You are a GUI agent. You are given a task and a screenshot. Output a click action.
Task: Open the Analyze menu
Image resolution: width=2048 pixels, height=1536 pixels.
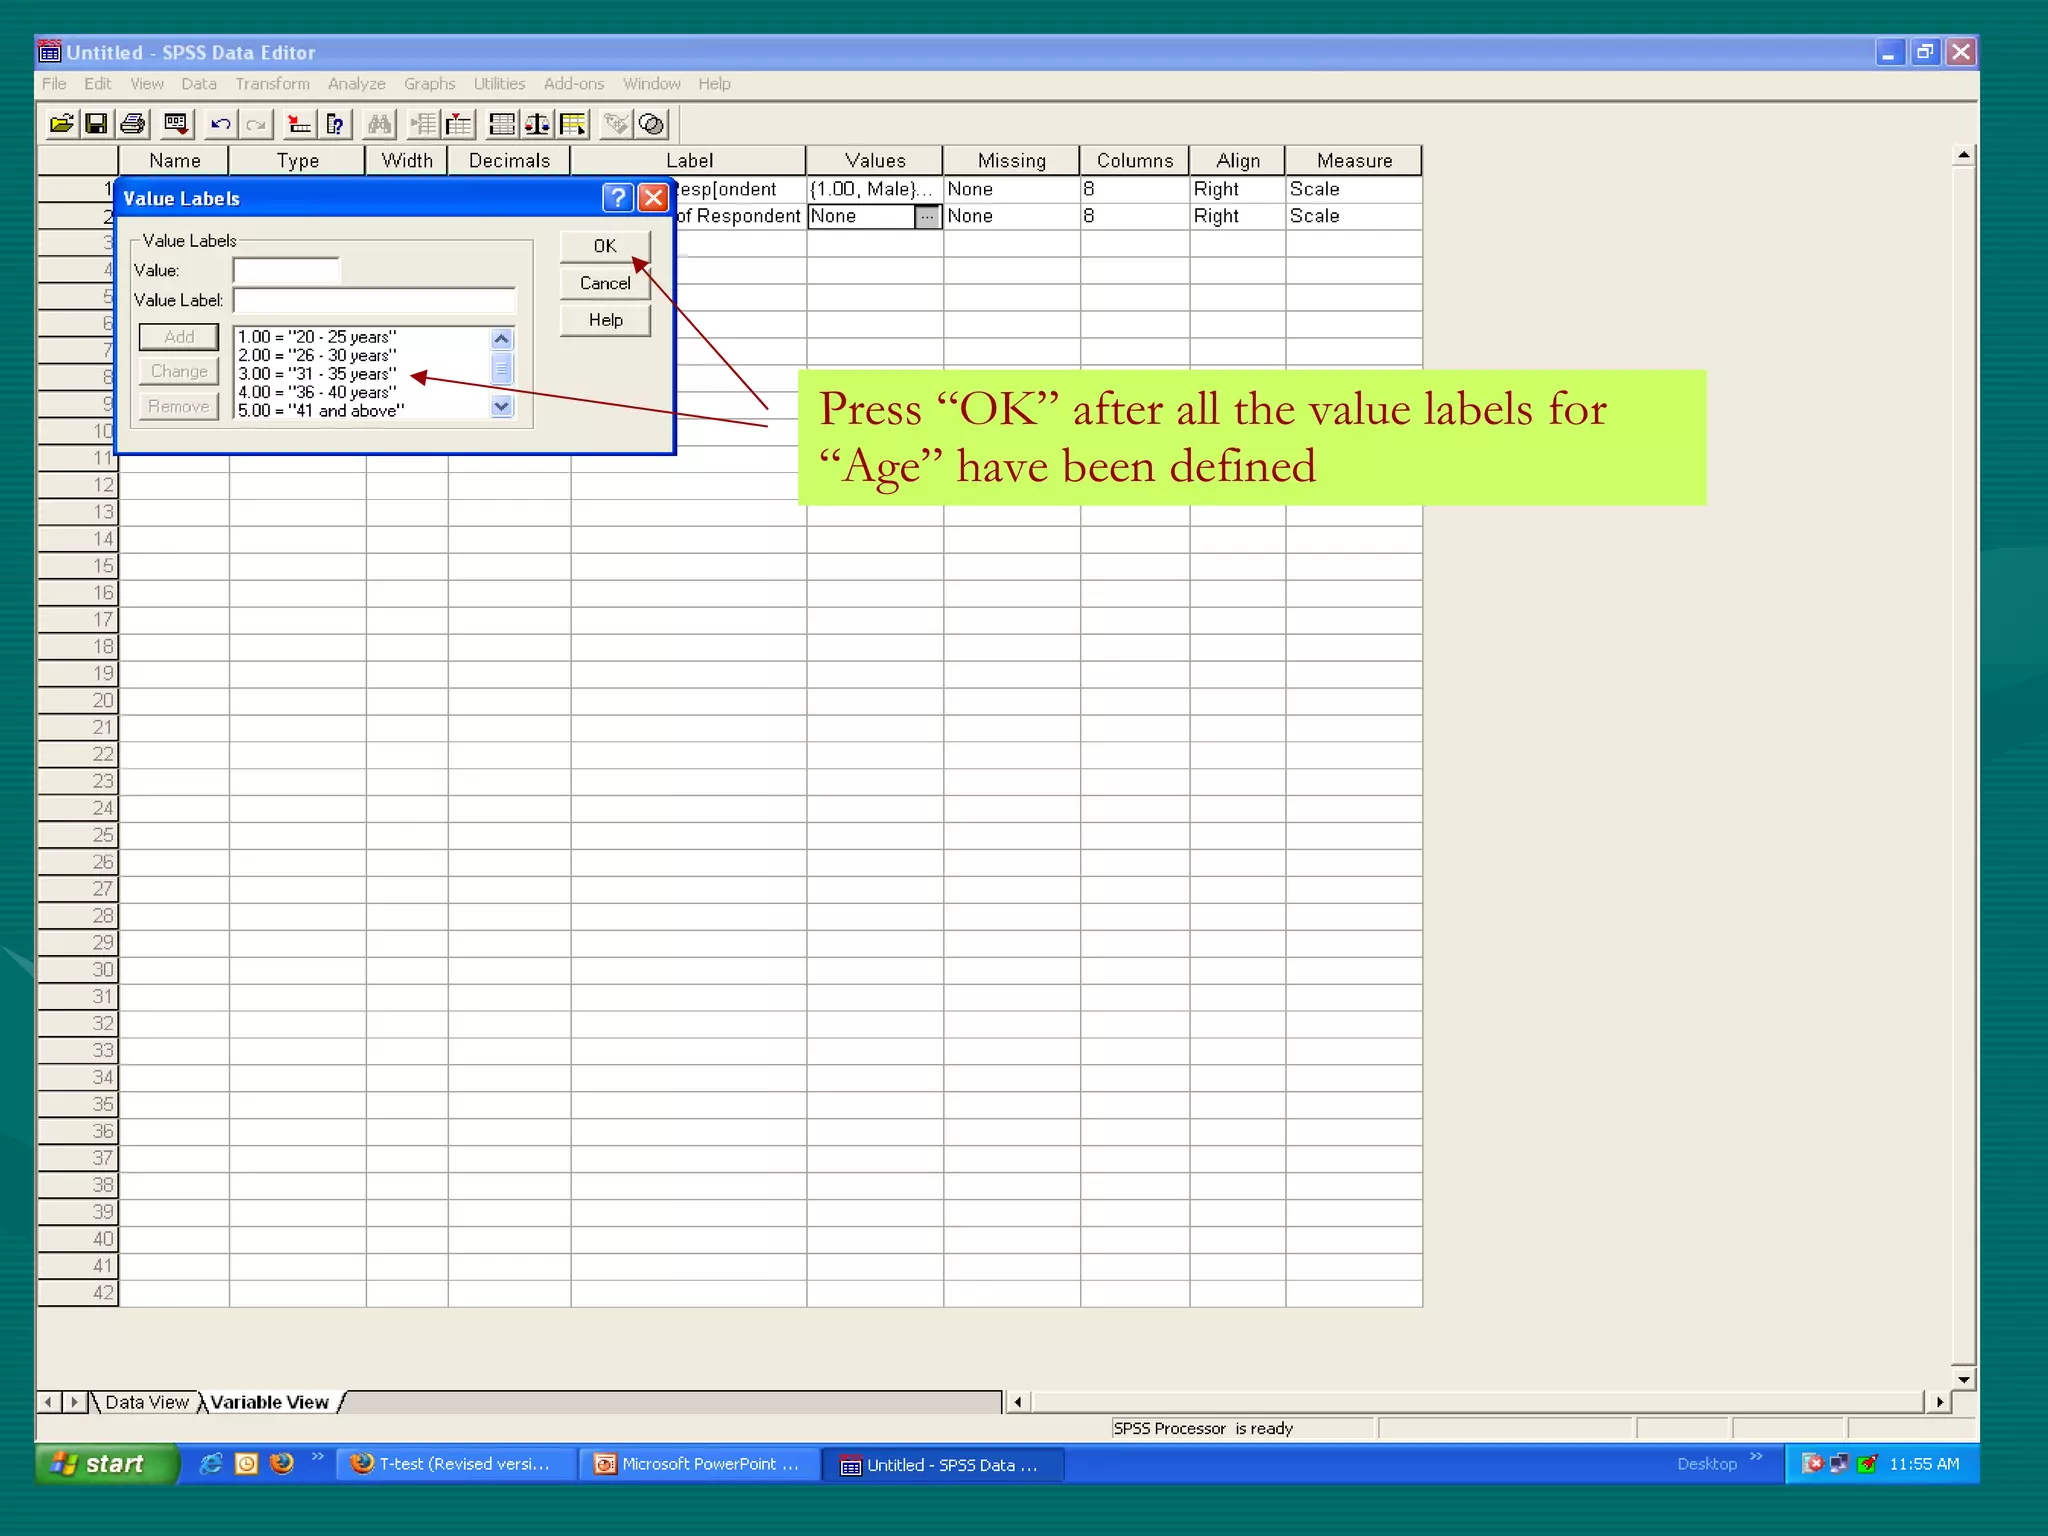pos(356,84)
